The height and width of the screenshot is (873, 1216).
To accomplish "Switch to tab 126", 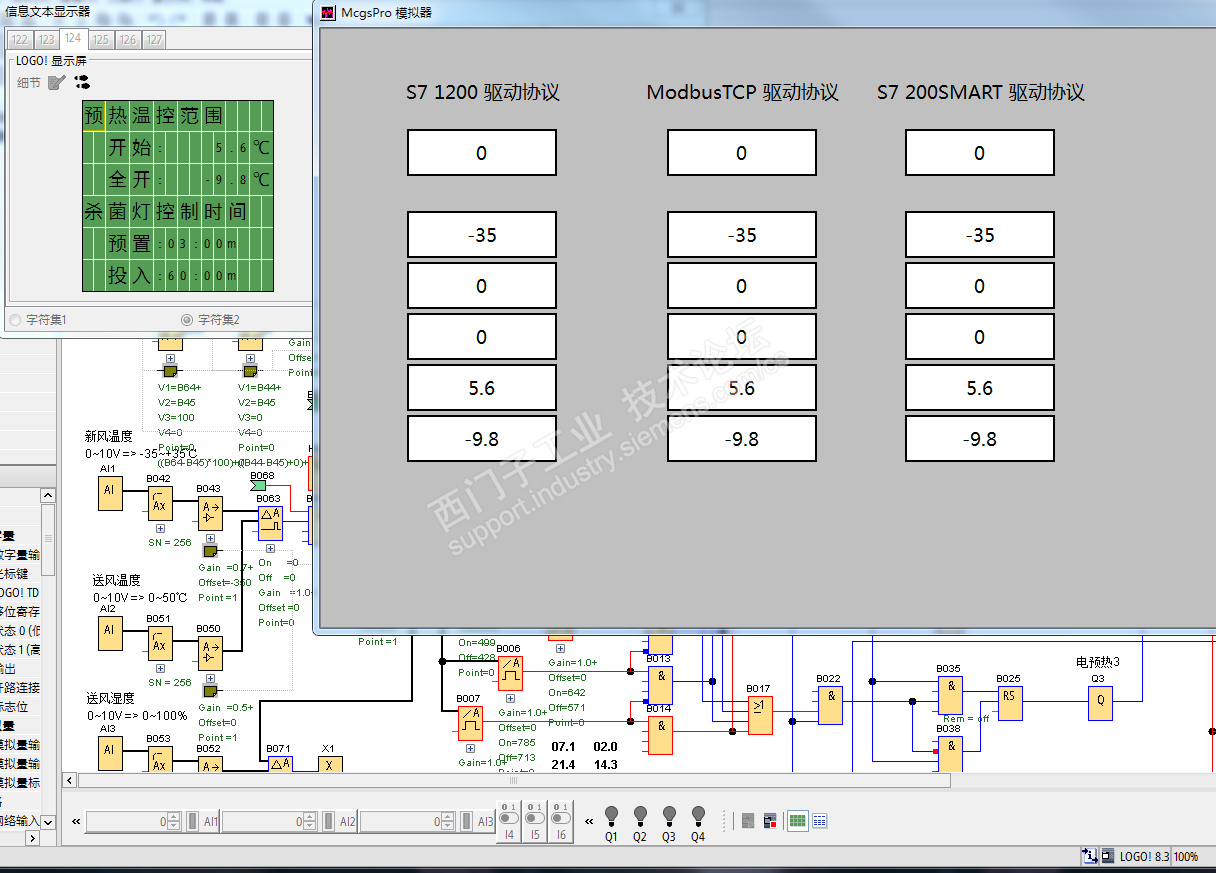I will click(127, 40).
